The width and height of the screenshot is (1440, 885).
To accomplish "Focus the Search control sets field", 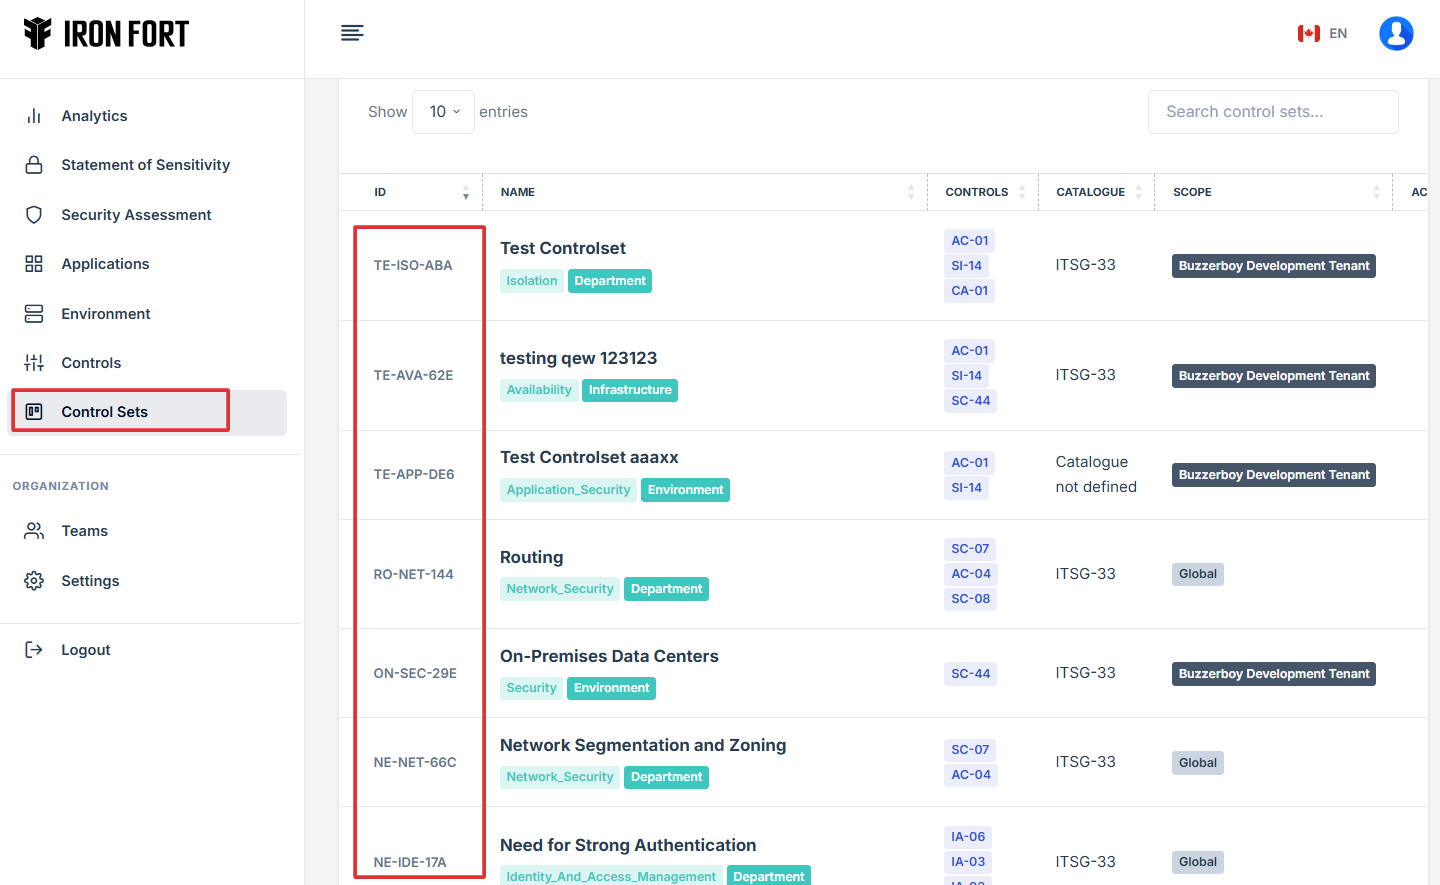I will pos(1272,112).
